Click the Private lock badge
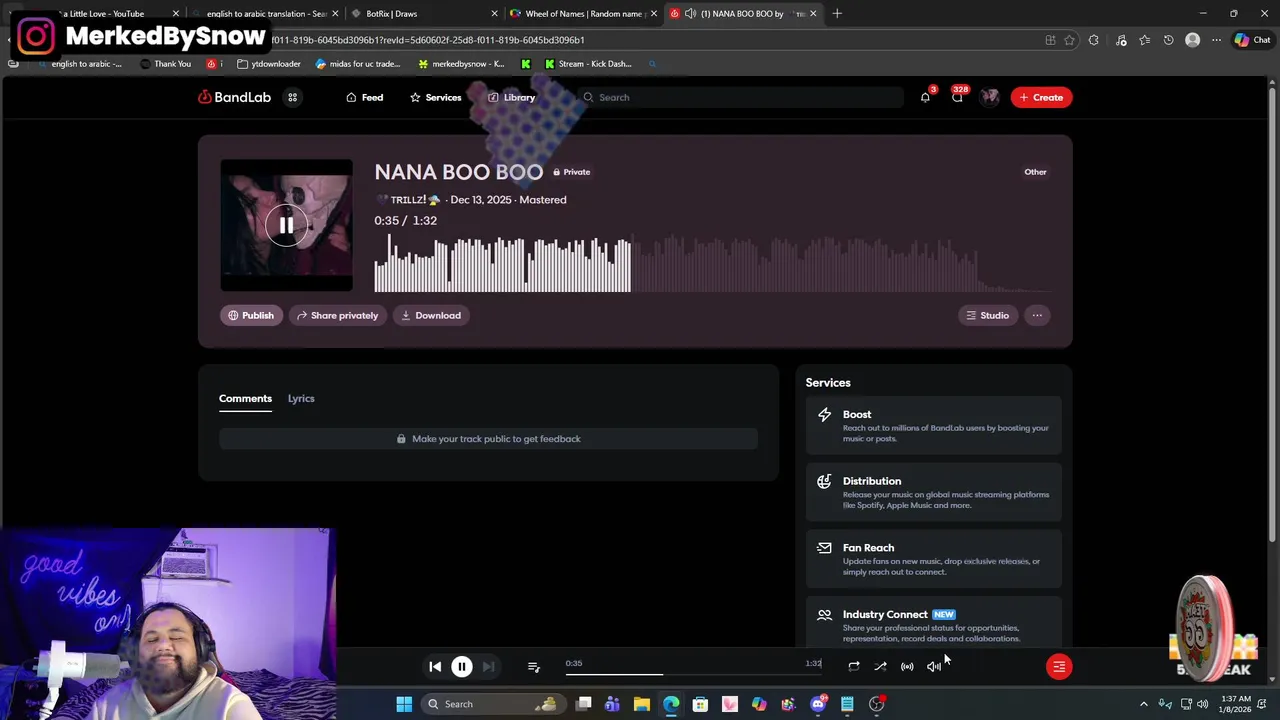Viewport: 1280px width, 720px height. (x=571, y=172)
